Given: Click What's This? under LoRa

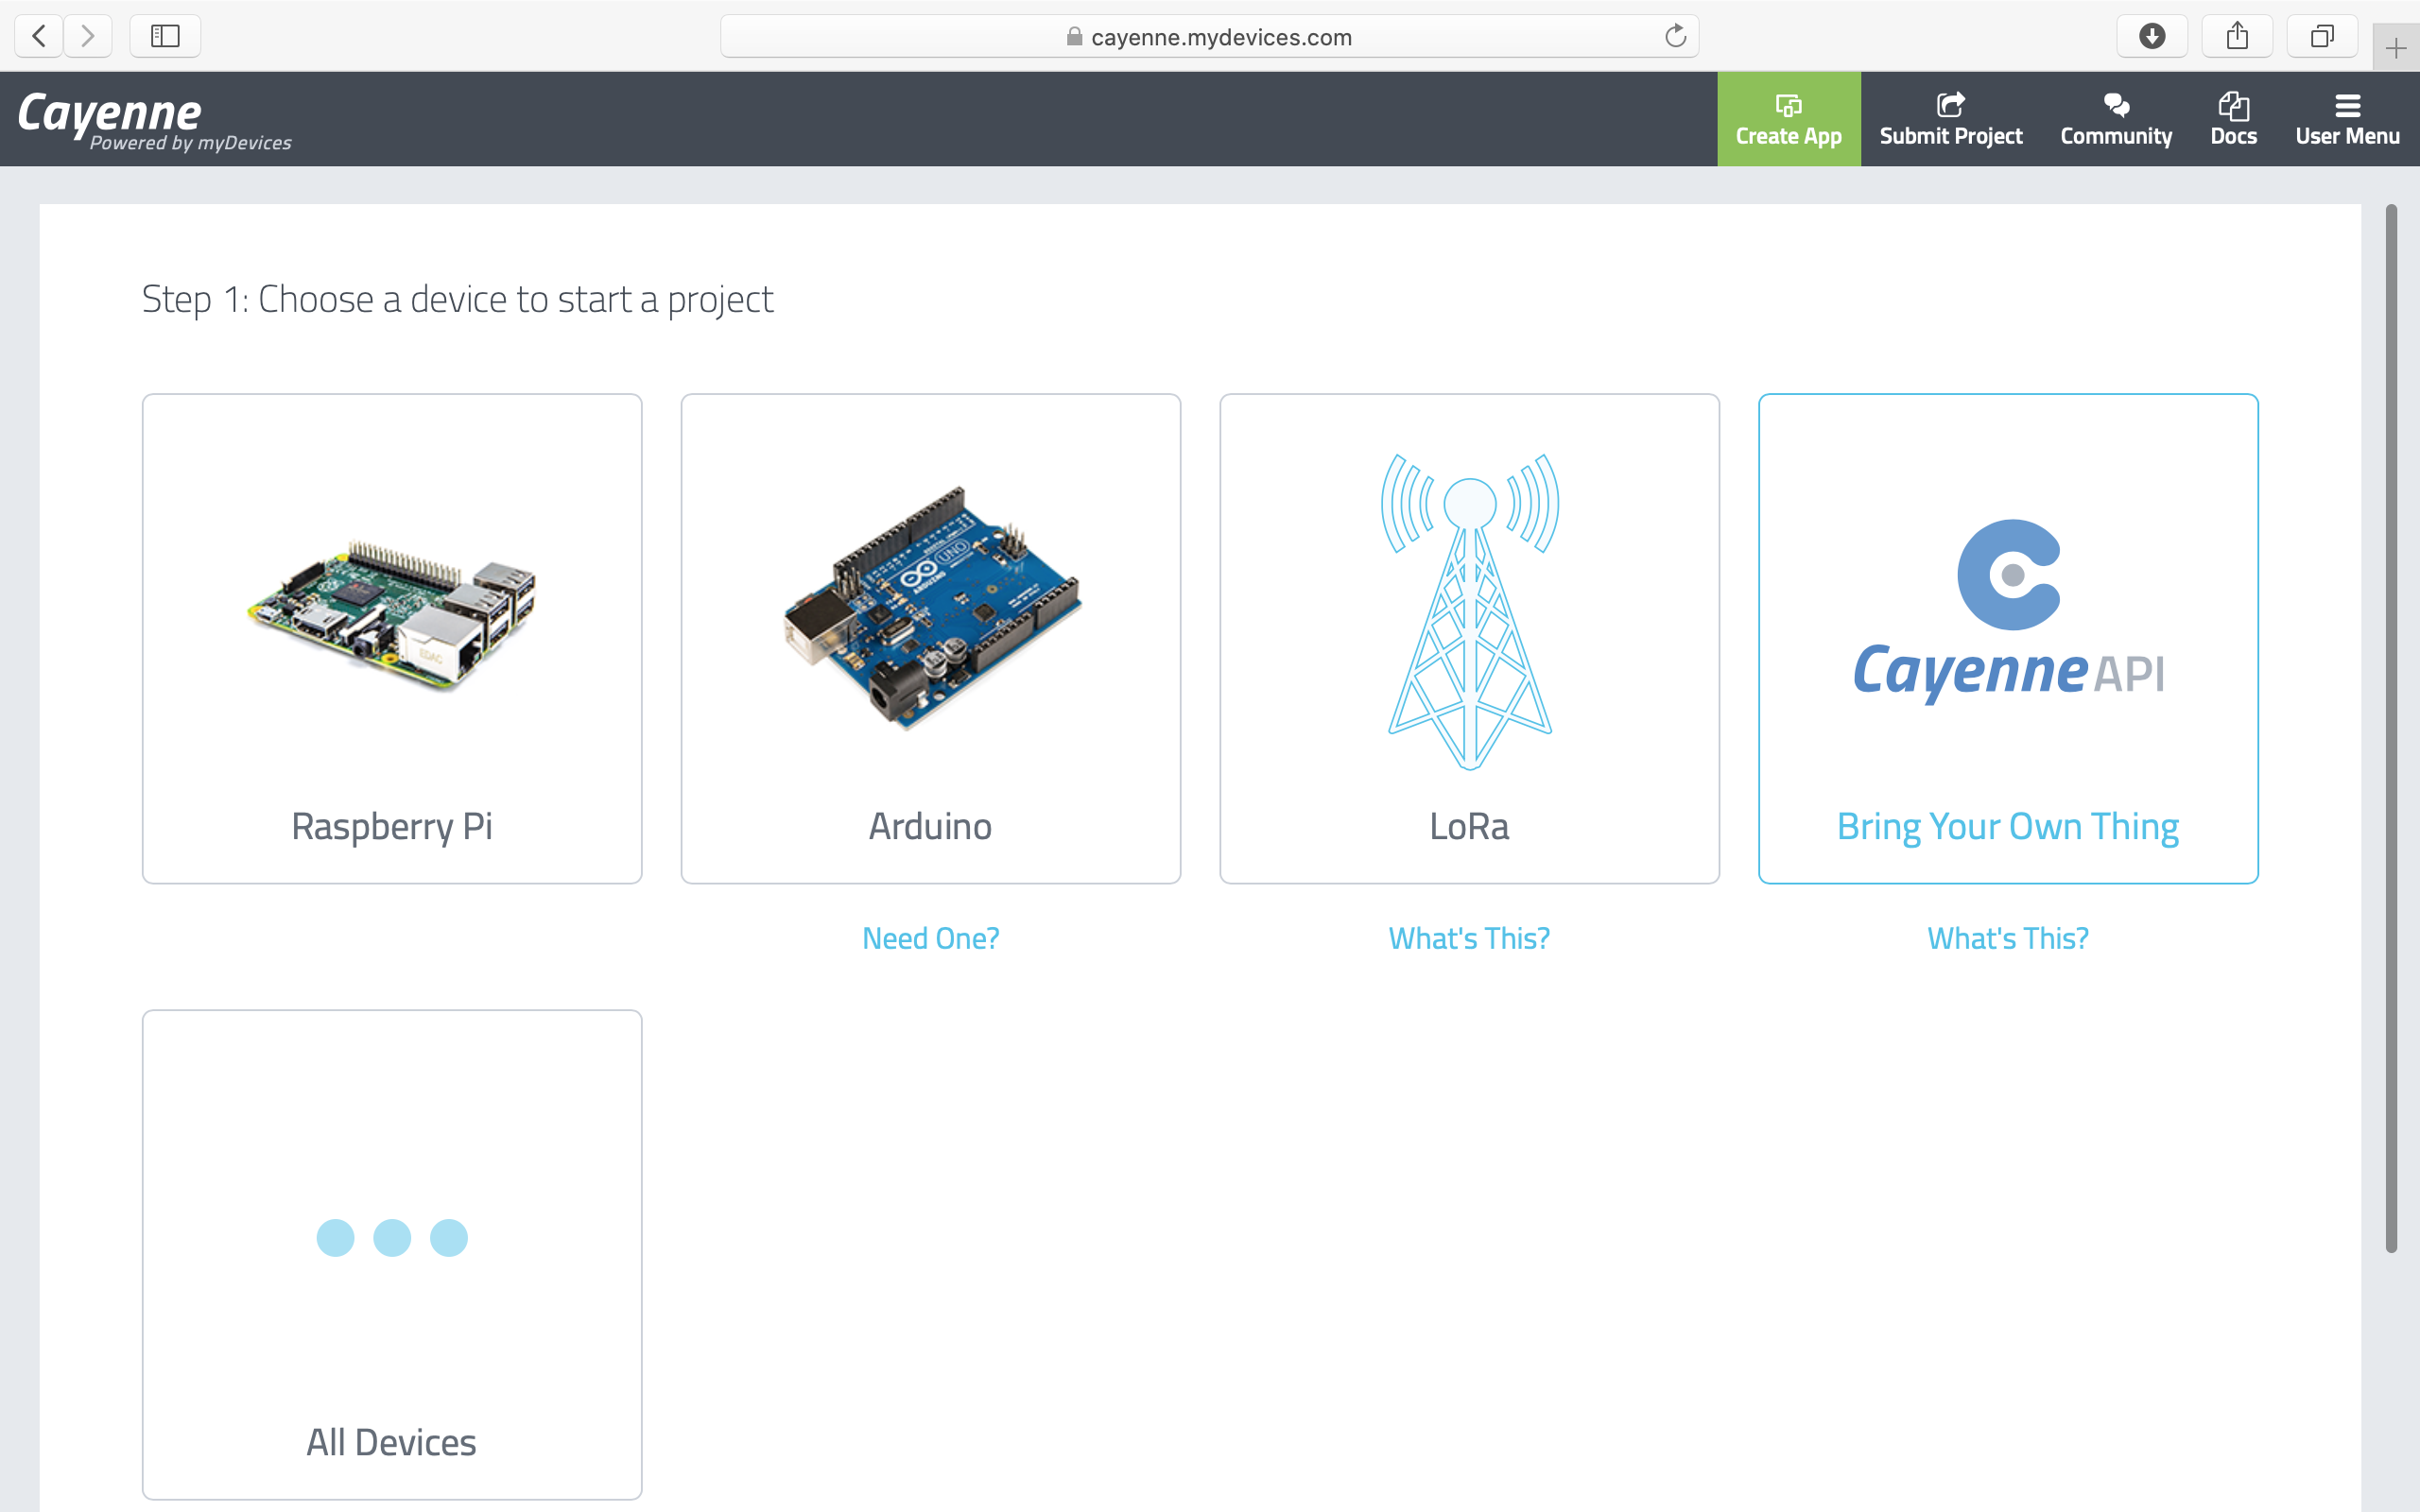Looking at the screenshot, I should (1469, 938).
